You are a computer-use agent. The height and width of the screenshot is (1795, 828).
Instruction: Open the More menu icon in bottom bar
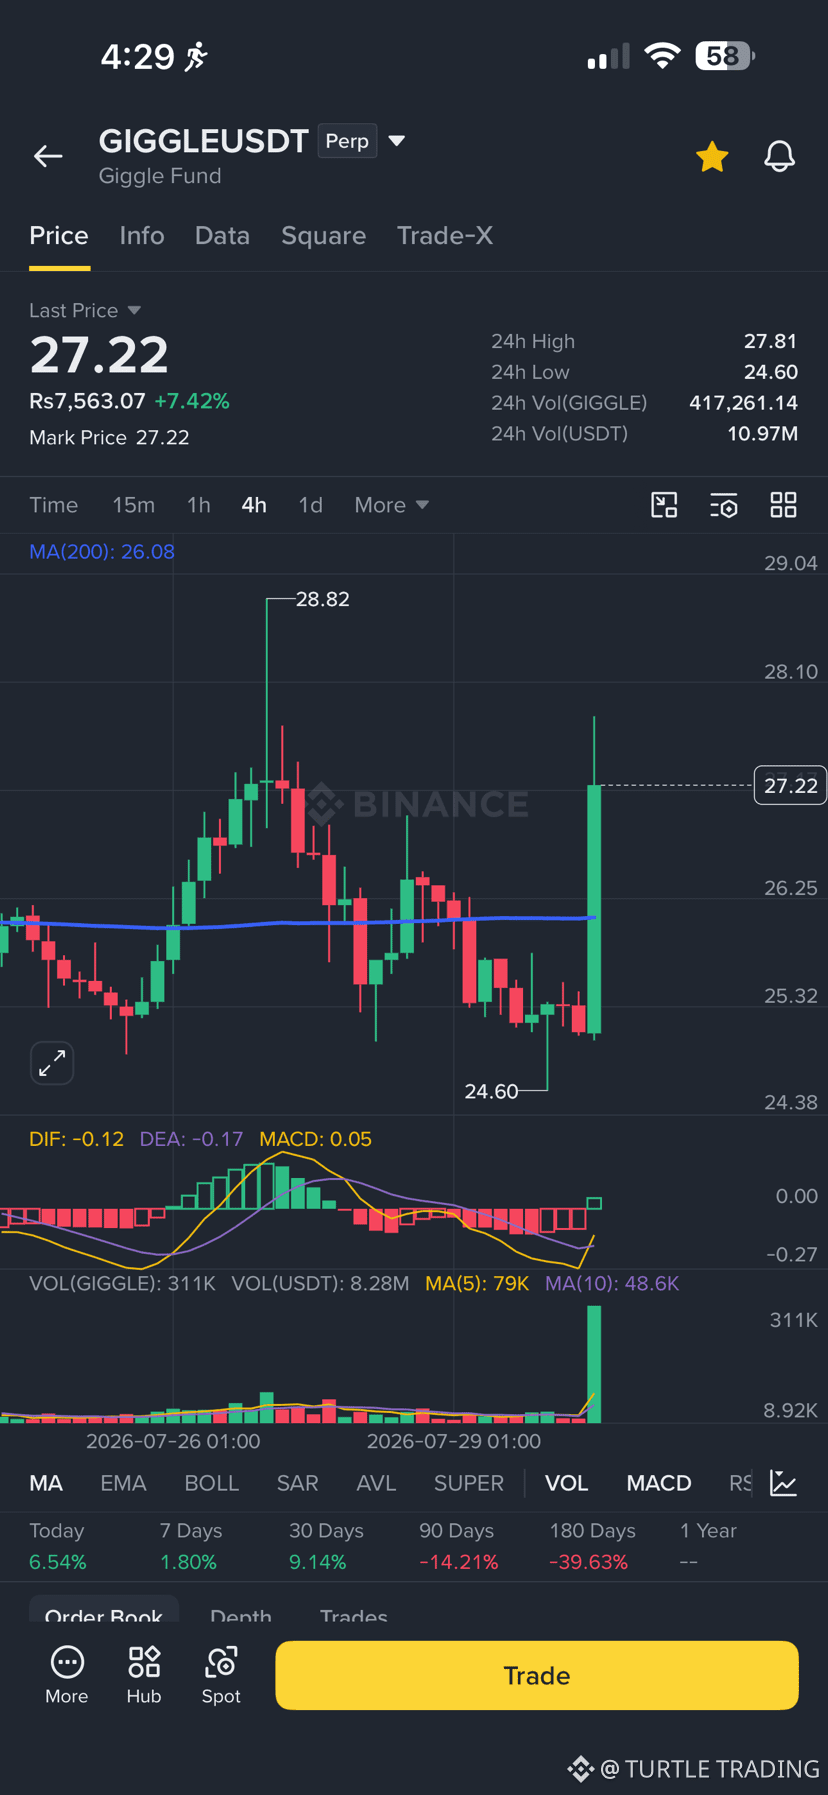click(67, 1675)
